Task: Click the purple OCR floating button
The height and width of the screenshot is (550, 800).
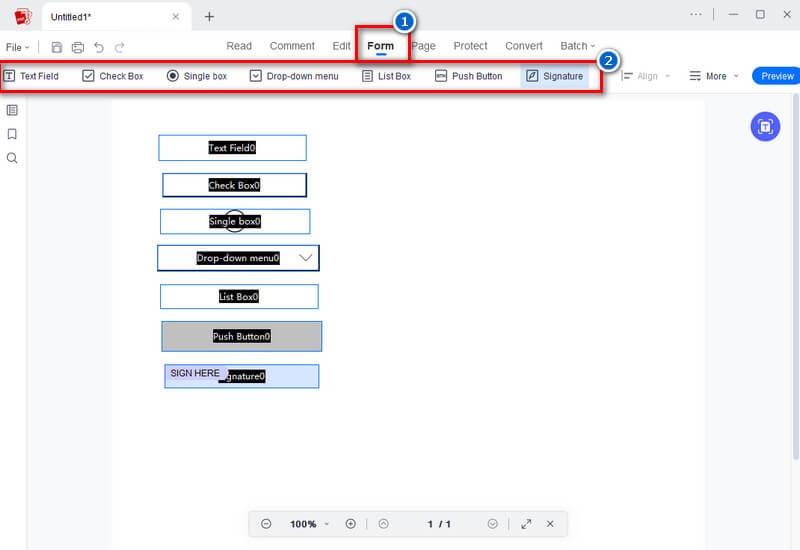Action: (x=765, y=127)
